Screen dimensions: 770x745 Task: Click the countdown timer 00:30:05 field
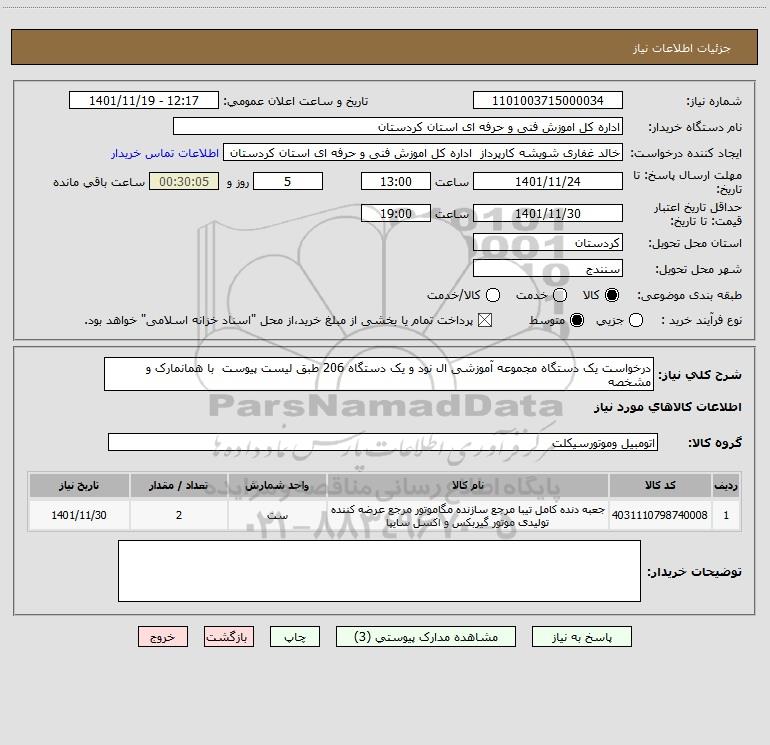pyautogui.click(x=184, y=181)
